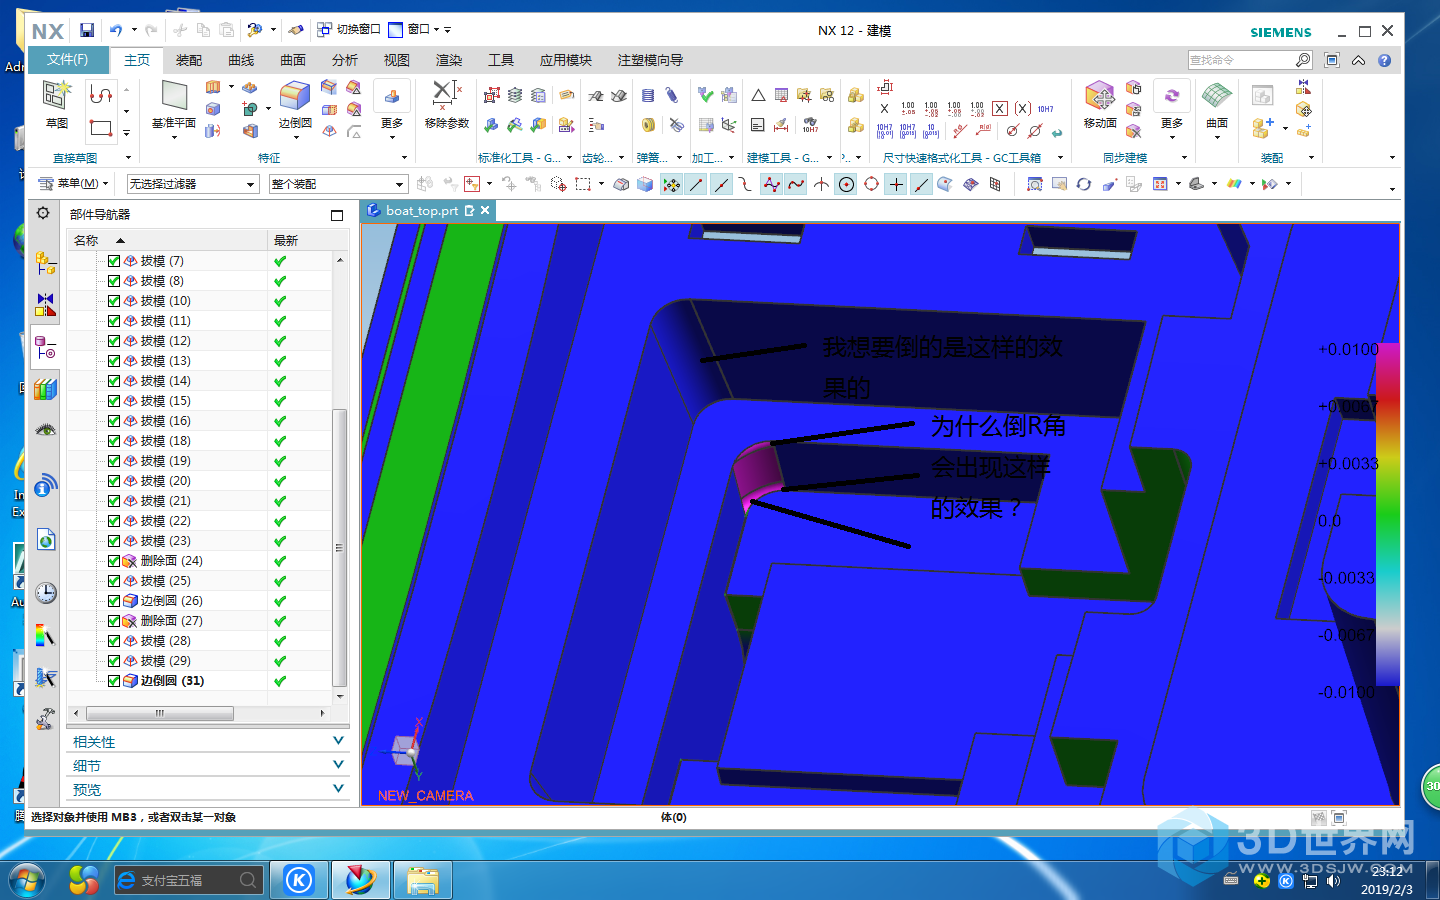Switch to the 视图 ribbon tab
1440x900 pixels.
(397, 60)
